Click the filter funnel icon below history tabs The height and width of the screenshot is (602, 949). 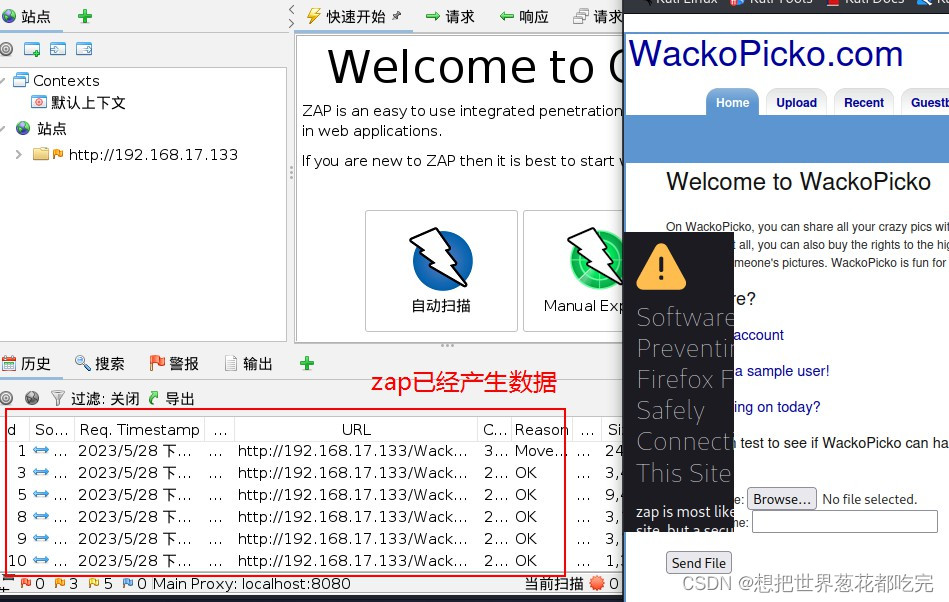[57, 397]
